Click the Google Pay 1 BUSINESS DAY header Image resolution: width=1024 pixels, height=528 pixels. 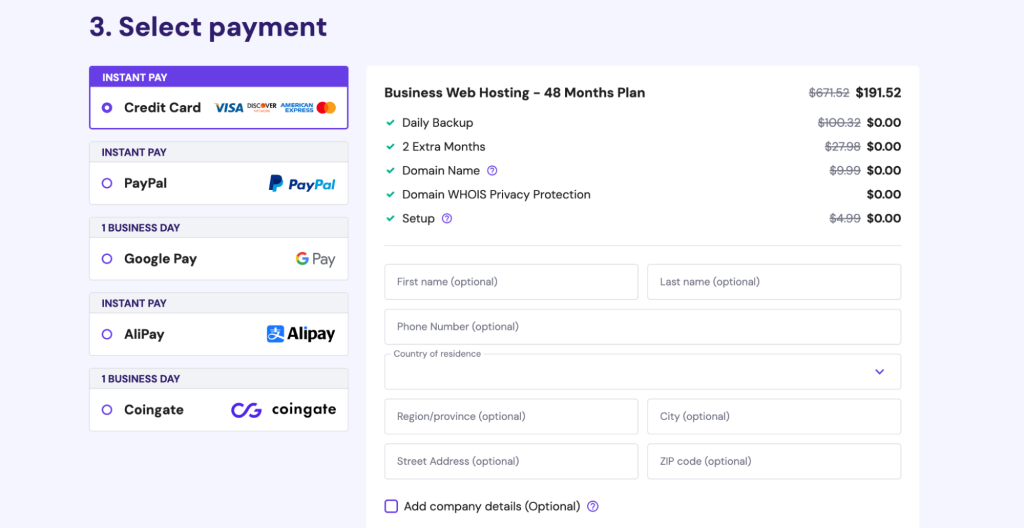point(219,228)
